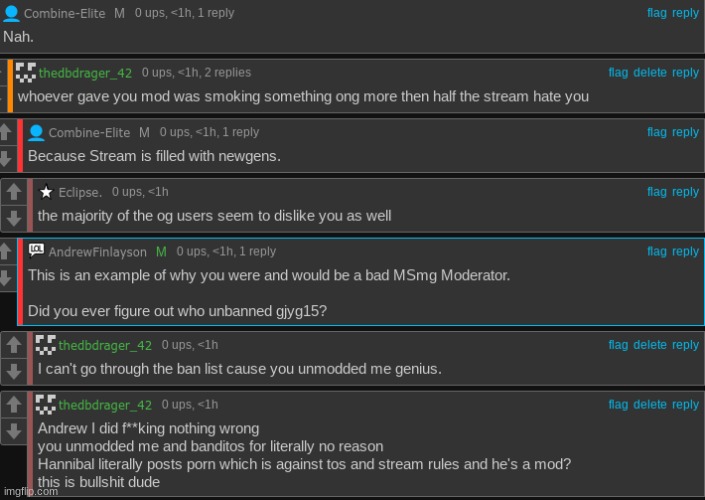Viewport: 705px width, 500px height.
Task: Open the Eclipse. username link
Action: point(80,192)
